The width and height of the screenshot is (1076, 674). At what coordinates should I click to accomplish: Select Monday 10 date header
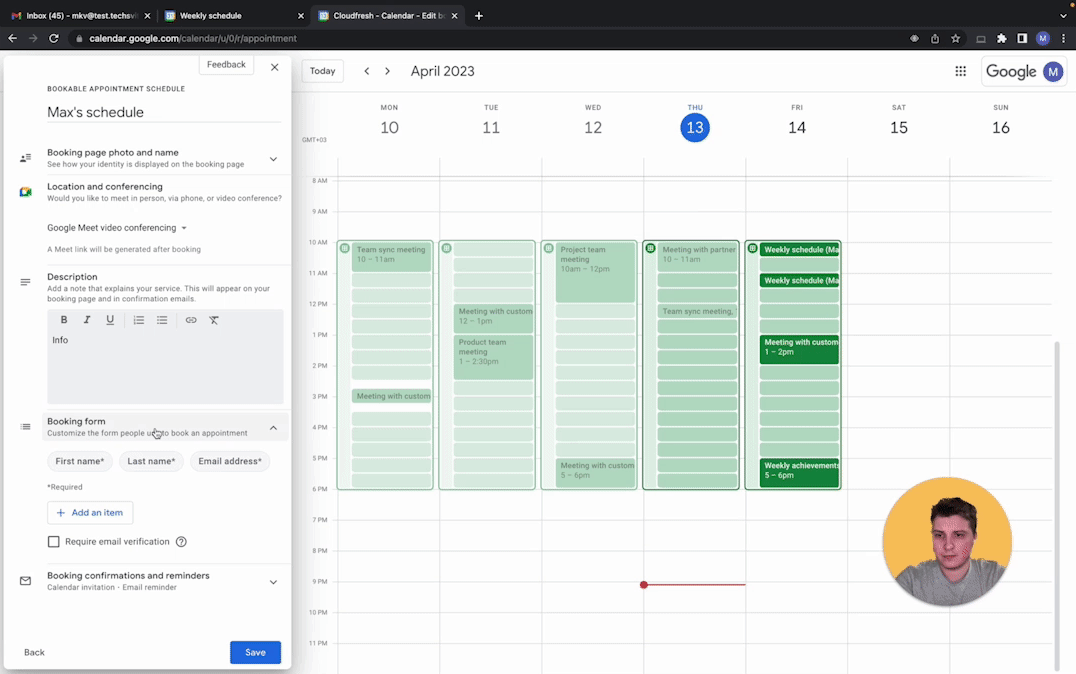point(389,128)
